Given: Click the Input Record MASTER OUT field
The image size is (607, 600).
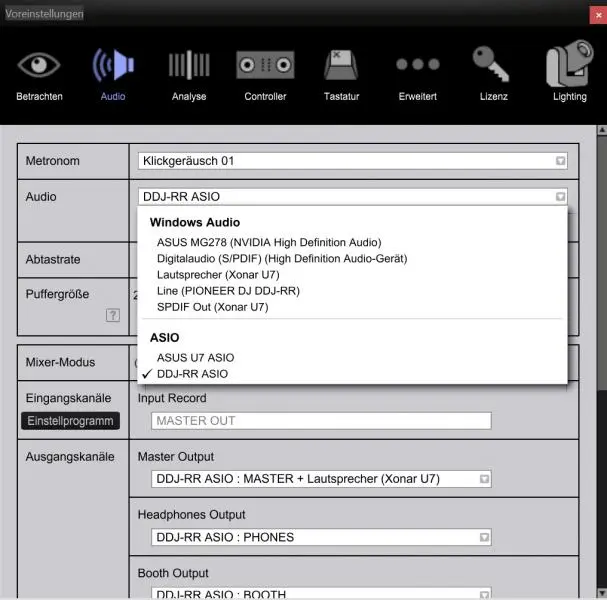Looking at the screenshot, I should pyautogui.click(x=321, y=421).
